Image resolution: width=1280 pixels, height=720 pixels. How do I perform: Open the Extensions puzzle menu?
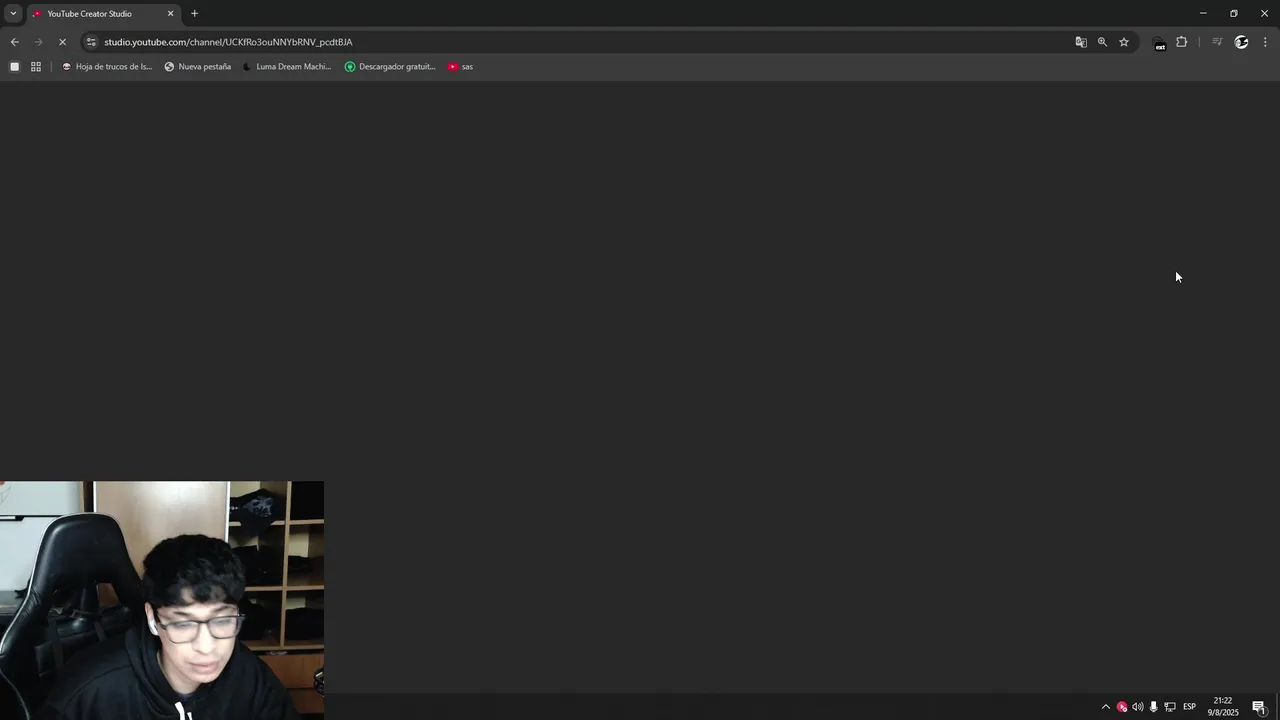1182,42
